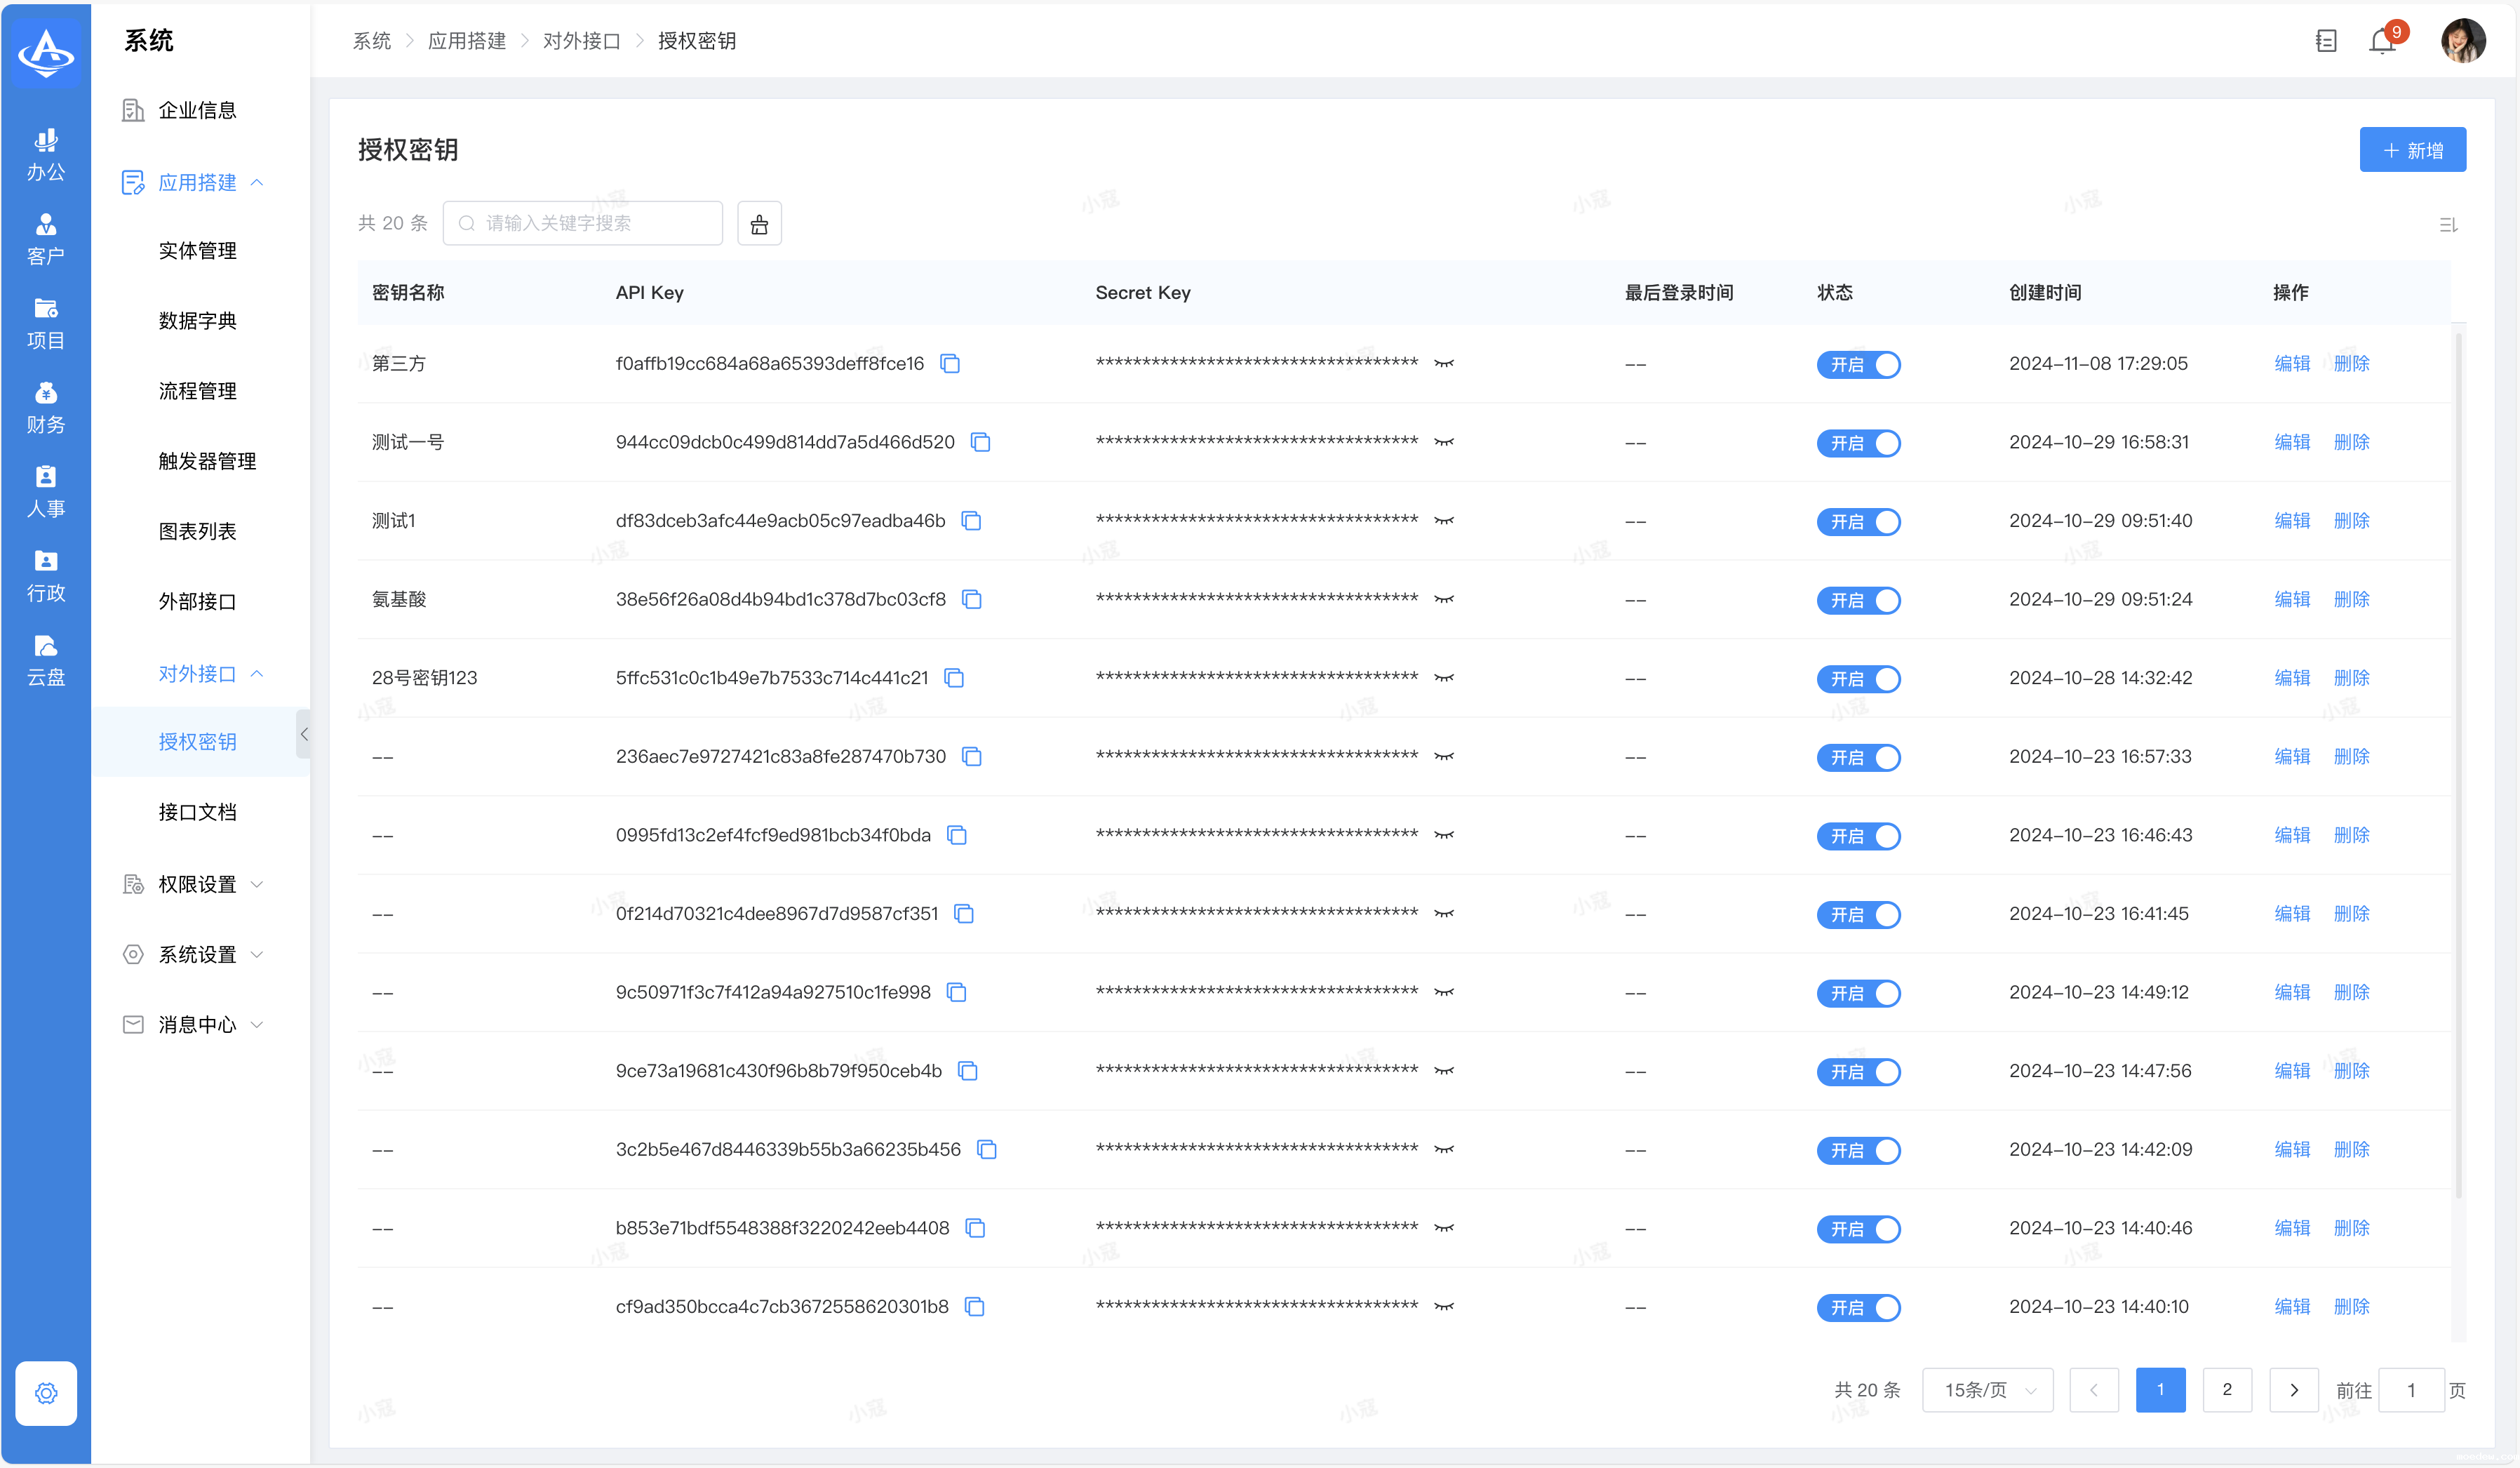Select 触发器管理 menu item
Screen dimensions: 2520x1468
207,461
